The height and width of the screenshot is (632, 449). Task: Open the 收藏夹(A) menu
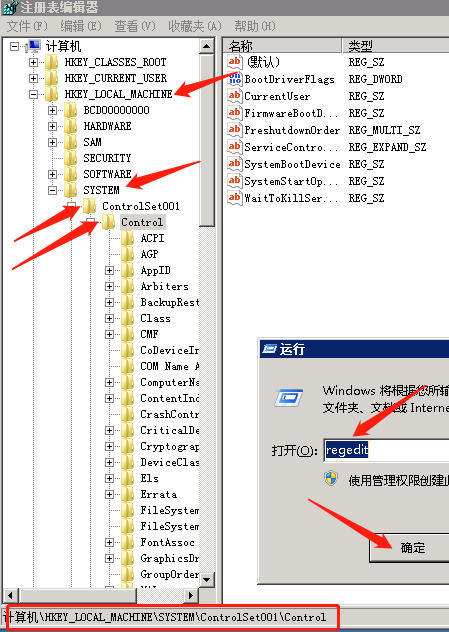195,26
